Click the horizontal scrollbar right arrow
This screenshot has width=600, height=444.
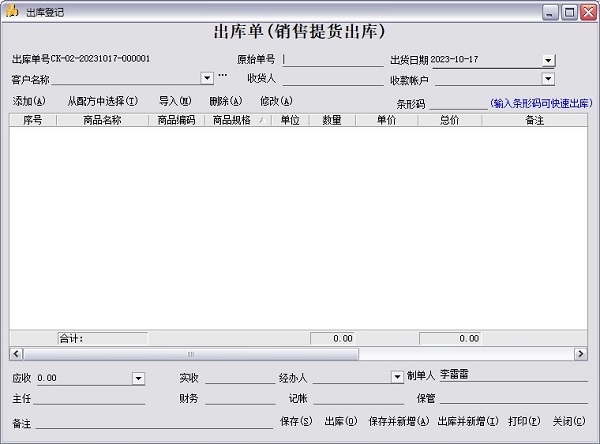580,354
